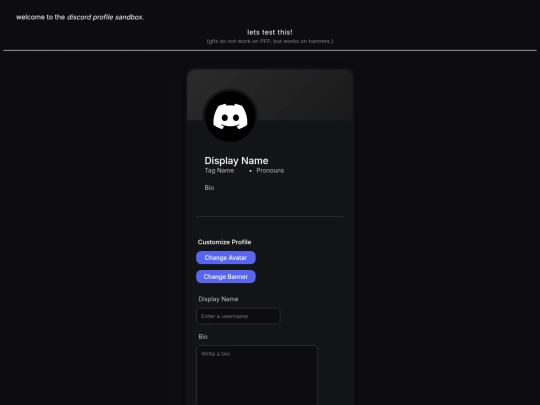Viewport: 540px width, 405px height.
Task: Click the Pronouns text in profile
Action: (270, 170)
